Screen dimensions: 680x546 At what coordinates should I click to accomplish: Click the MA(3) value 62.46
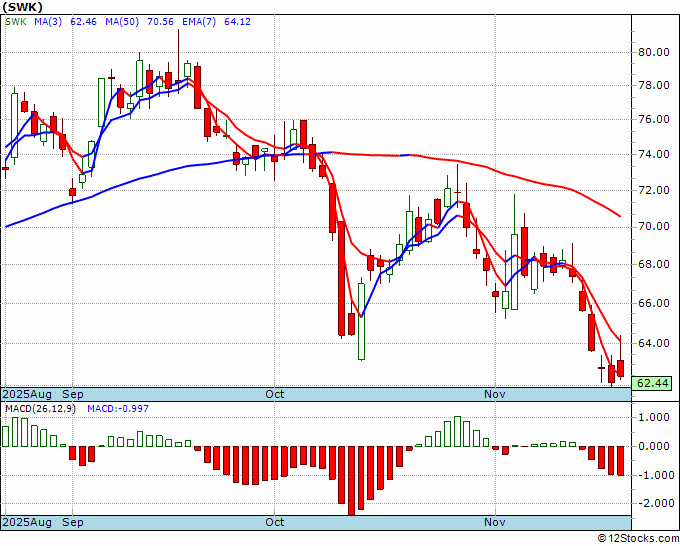click(83, 22)
